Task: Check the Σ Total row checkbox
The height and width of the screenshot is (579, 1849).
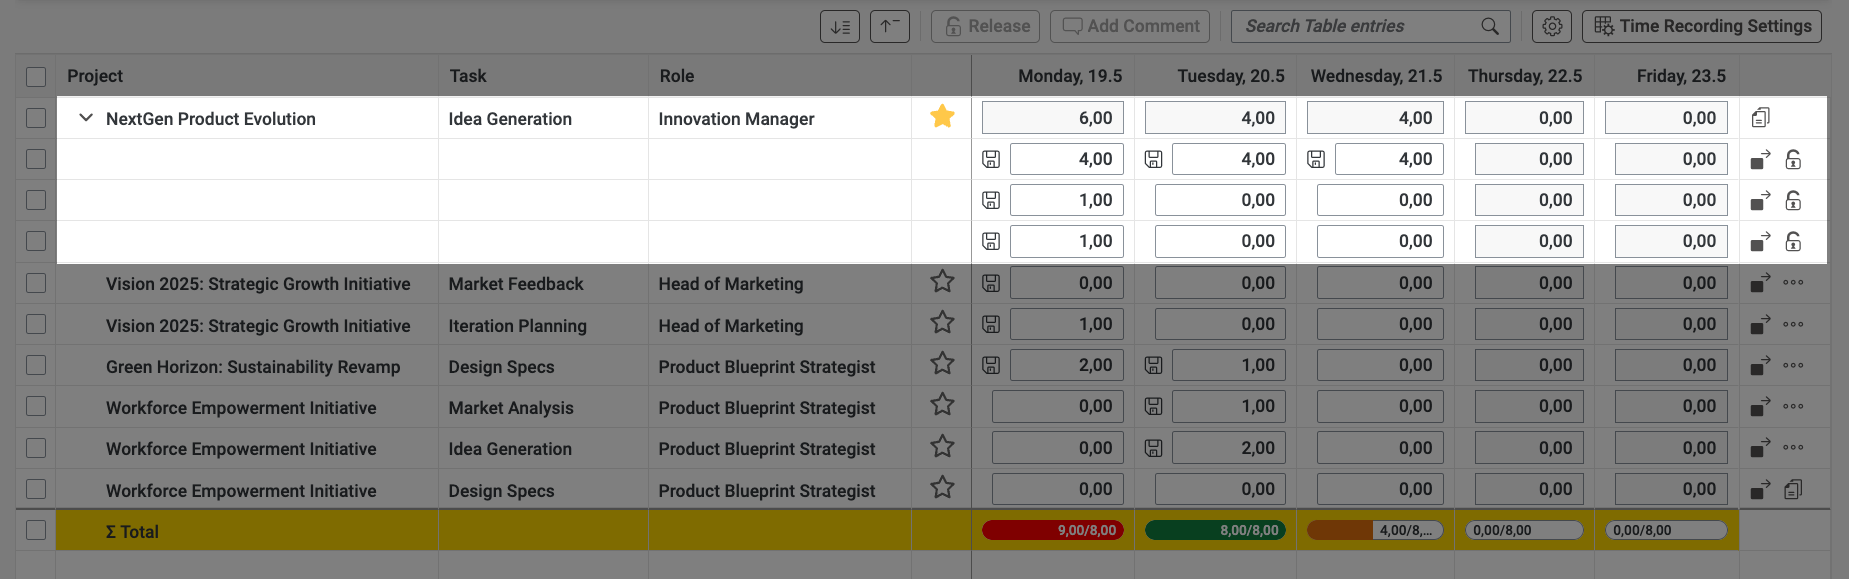Action: 36,530
